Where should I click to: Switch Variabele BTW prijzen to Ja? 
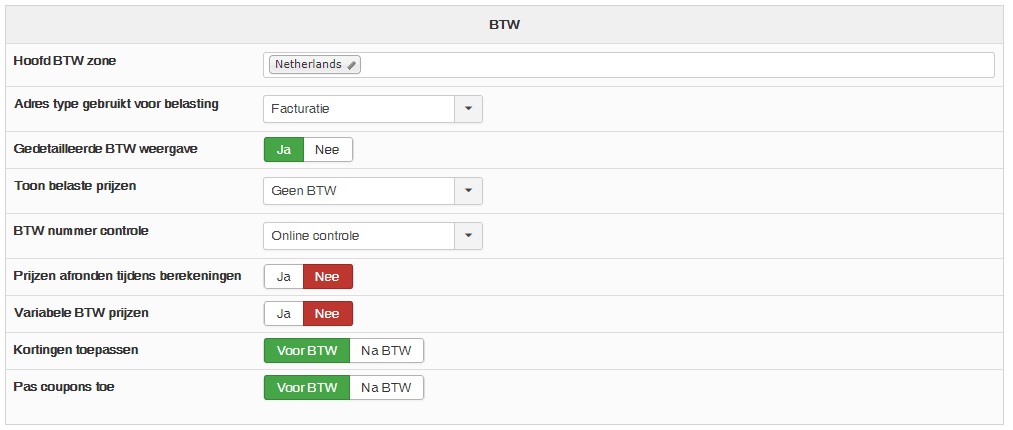pos(283,314)
